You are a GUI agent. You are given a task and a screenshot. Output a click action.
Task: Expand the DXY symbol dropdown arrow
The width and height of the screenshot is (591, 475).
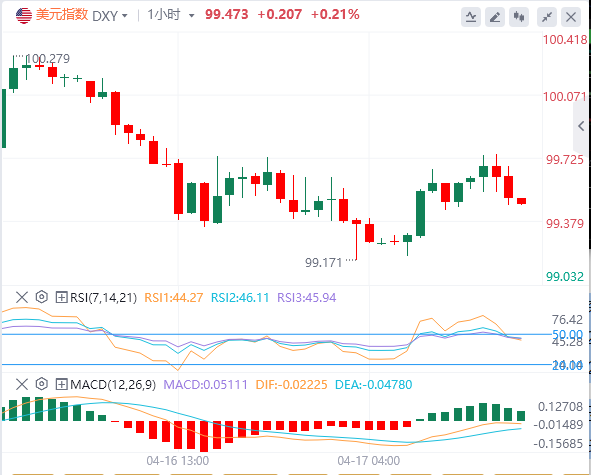[125, 16]
